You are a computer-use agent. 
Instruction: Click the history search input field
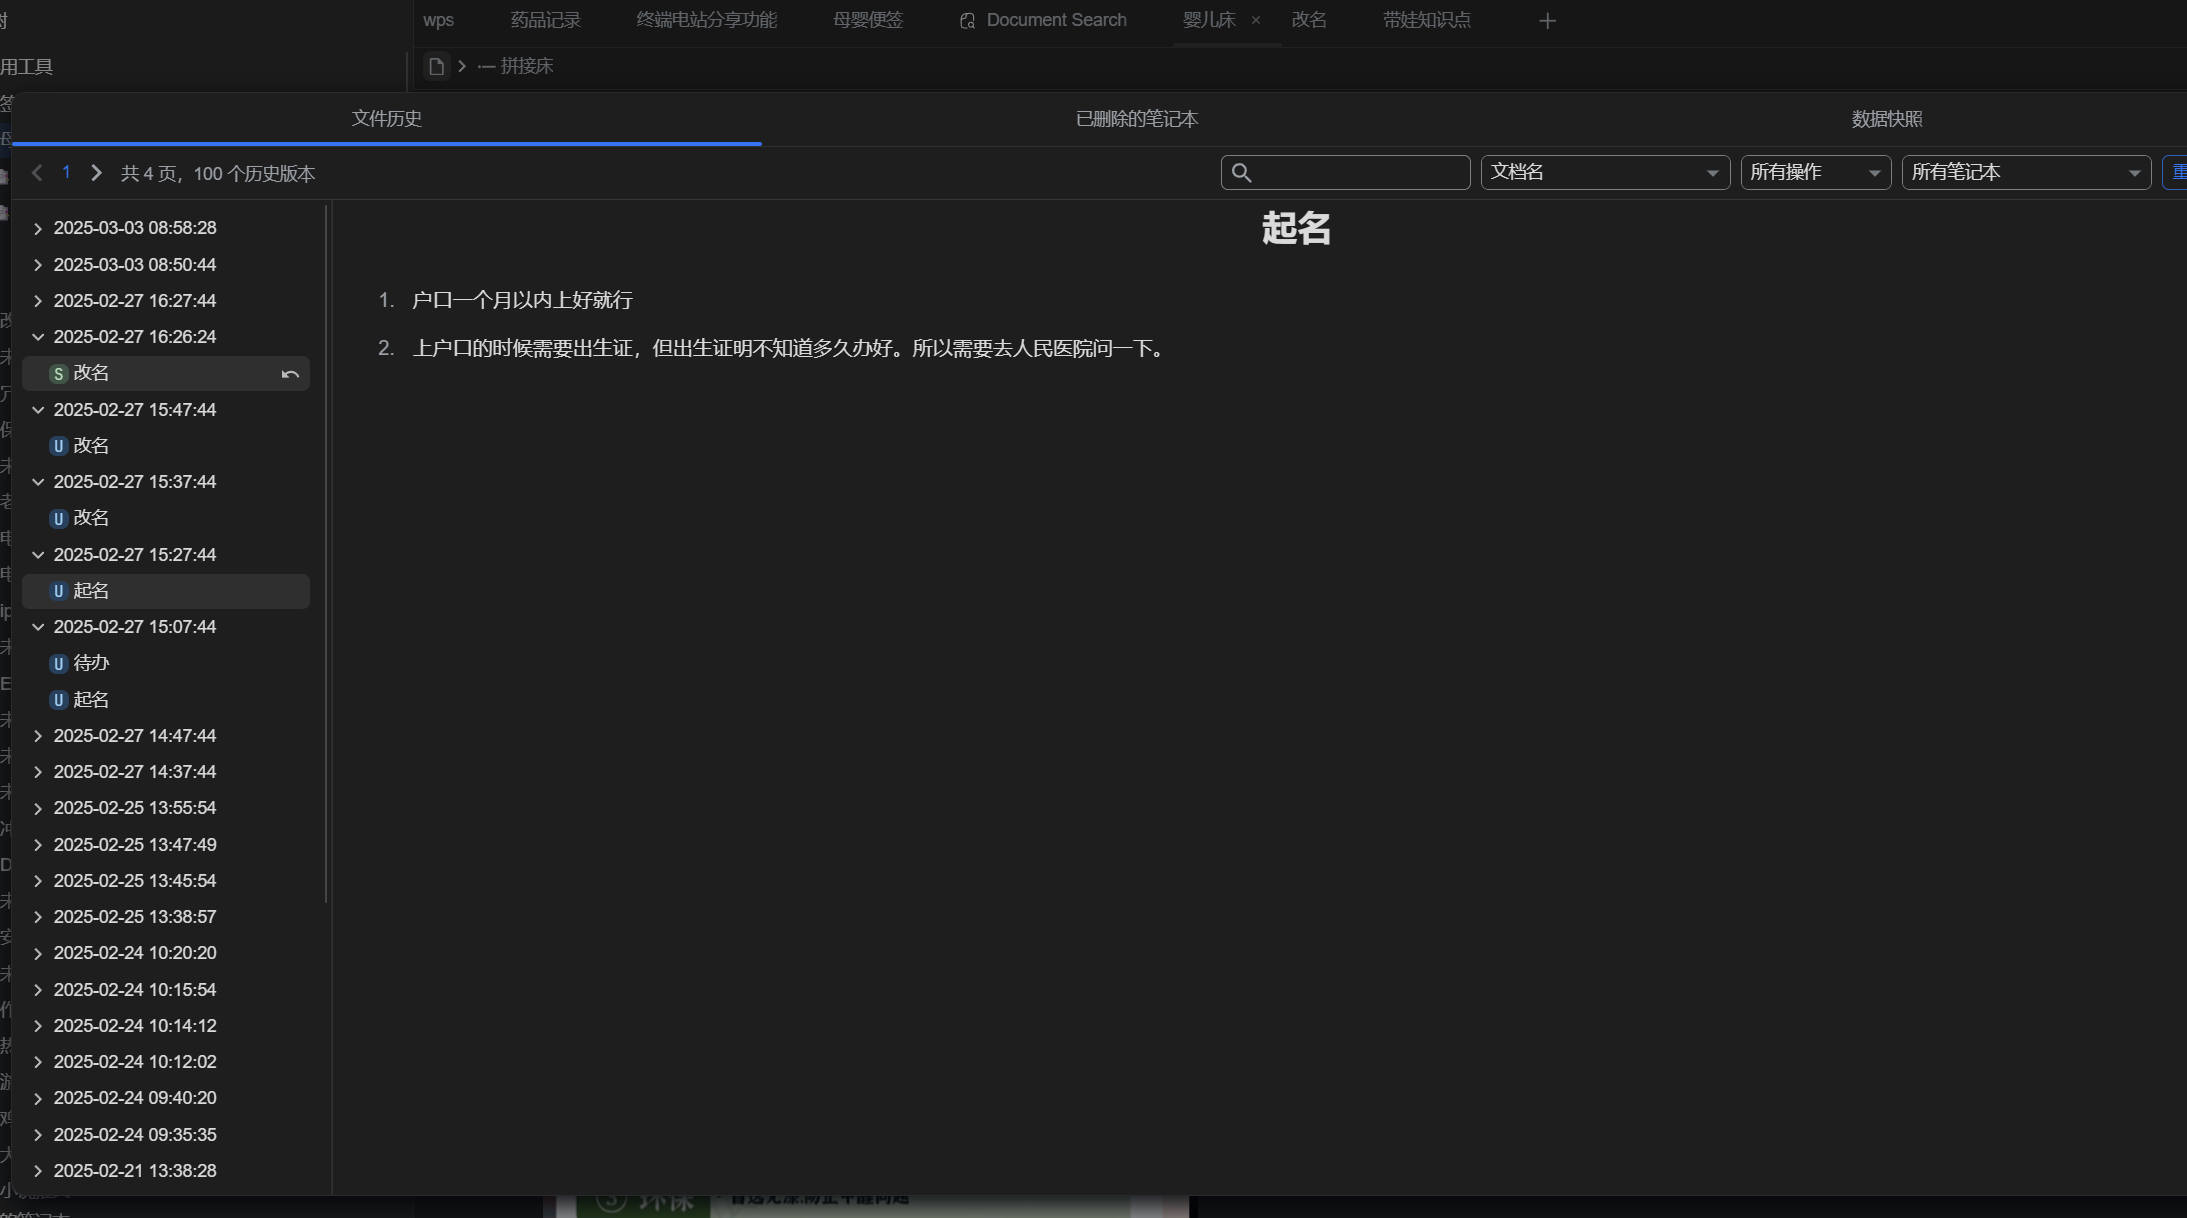point(1358,172)
